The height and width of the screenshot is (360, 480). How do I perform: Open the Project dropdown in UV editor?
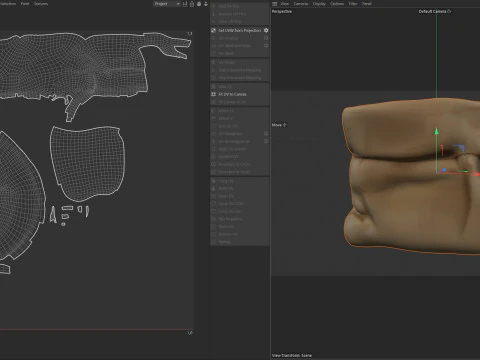tap(167, 4)
